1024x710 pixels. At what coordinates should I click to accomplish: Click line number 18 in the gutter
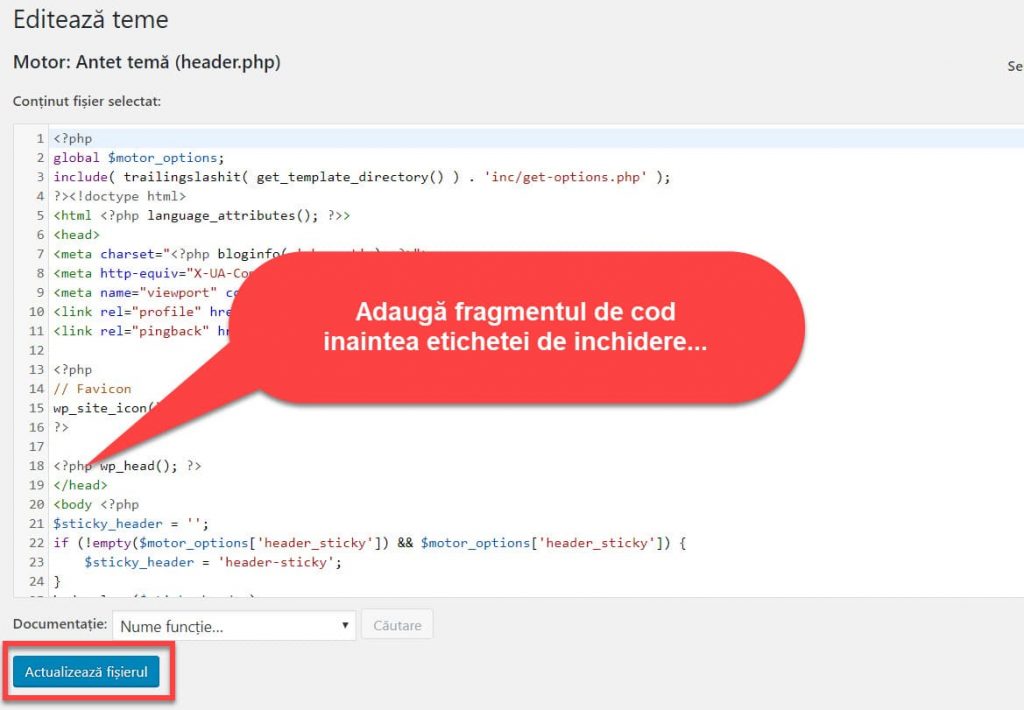point(36,466)
